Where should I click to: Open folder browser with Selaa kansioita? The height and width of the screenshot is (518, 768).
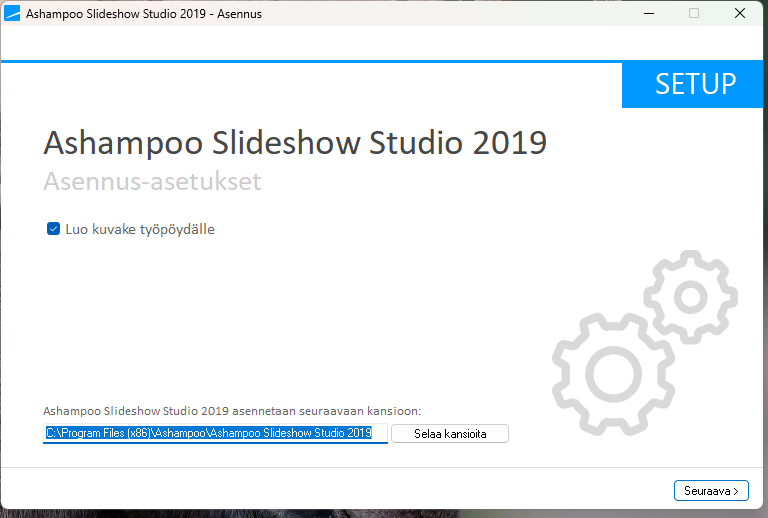click(450, 434)
